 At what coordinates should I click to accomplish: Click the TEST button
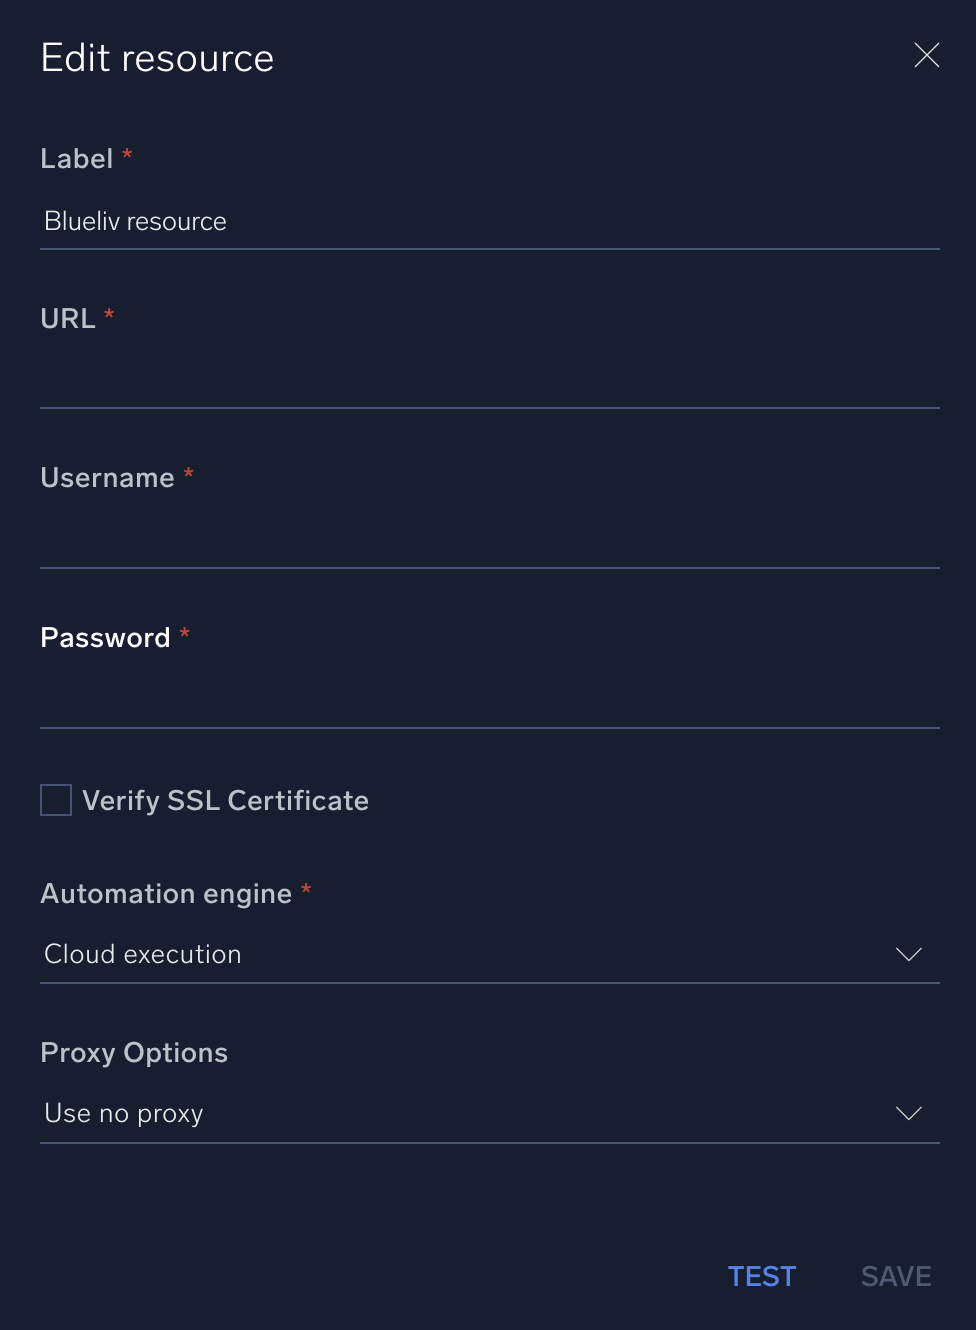point(762,1276)
